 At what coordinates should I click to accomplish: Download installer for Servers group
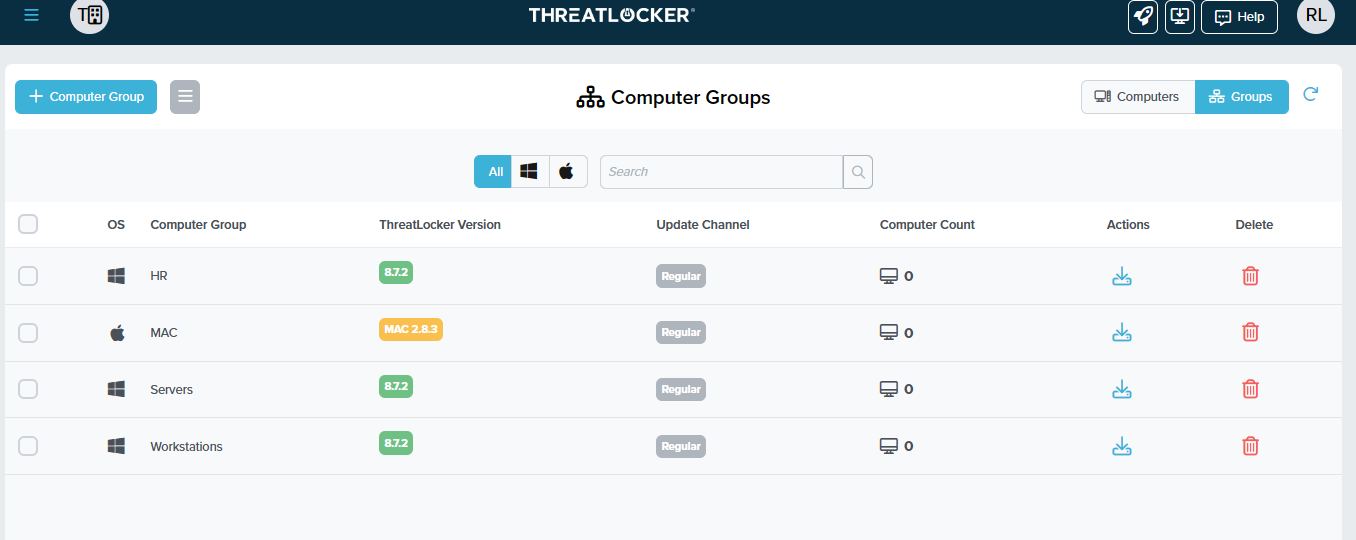(1122, 389)
